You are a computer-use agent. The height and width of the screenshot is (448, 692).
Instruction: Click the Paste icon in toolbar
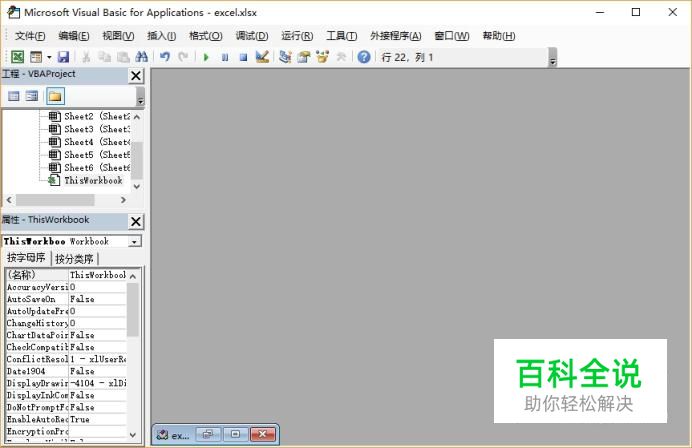tap(123, 57)
